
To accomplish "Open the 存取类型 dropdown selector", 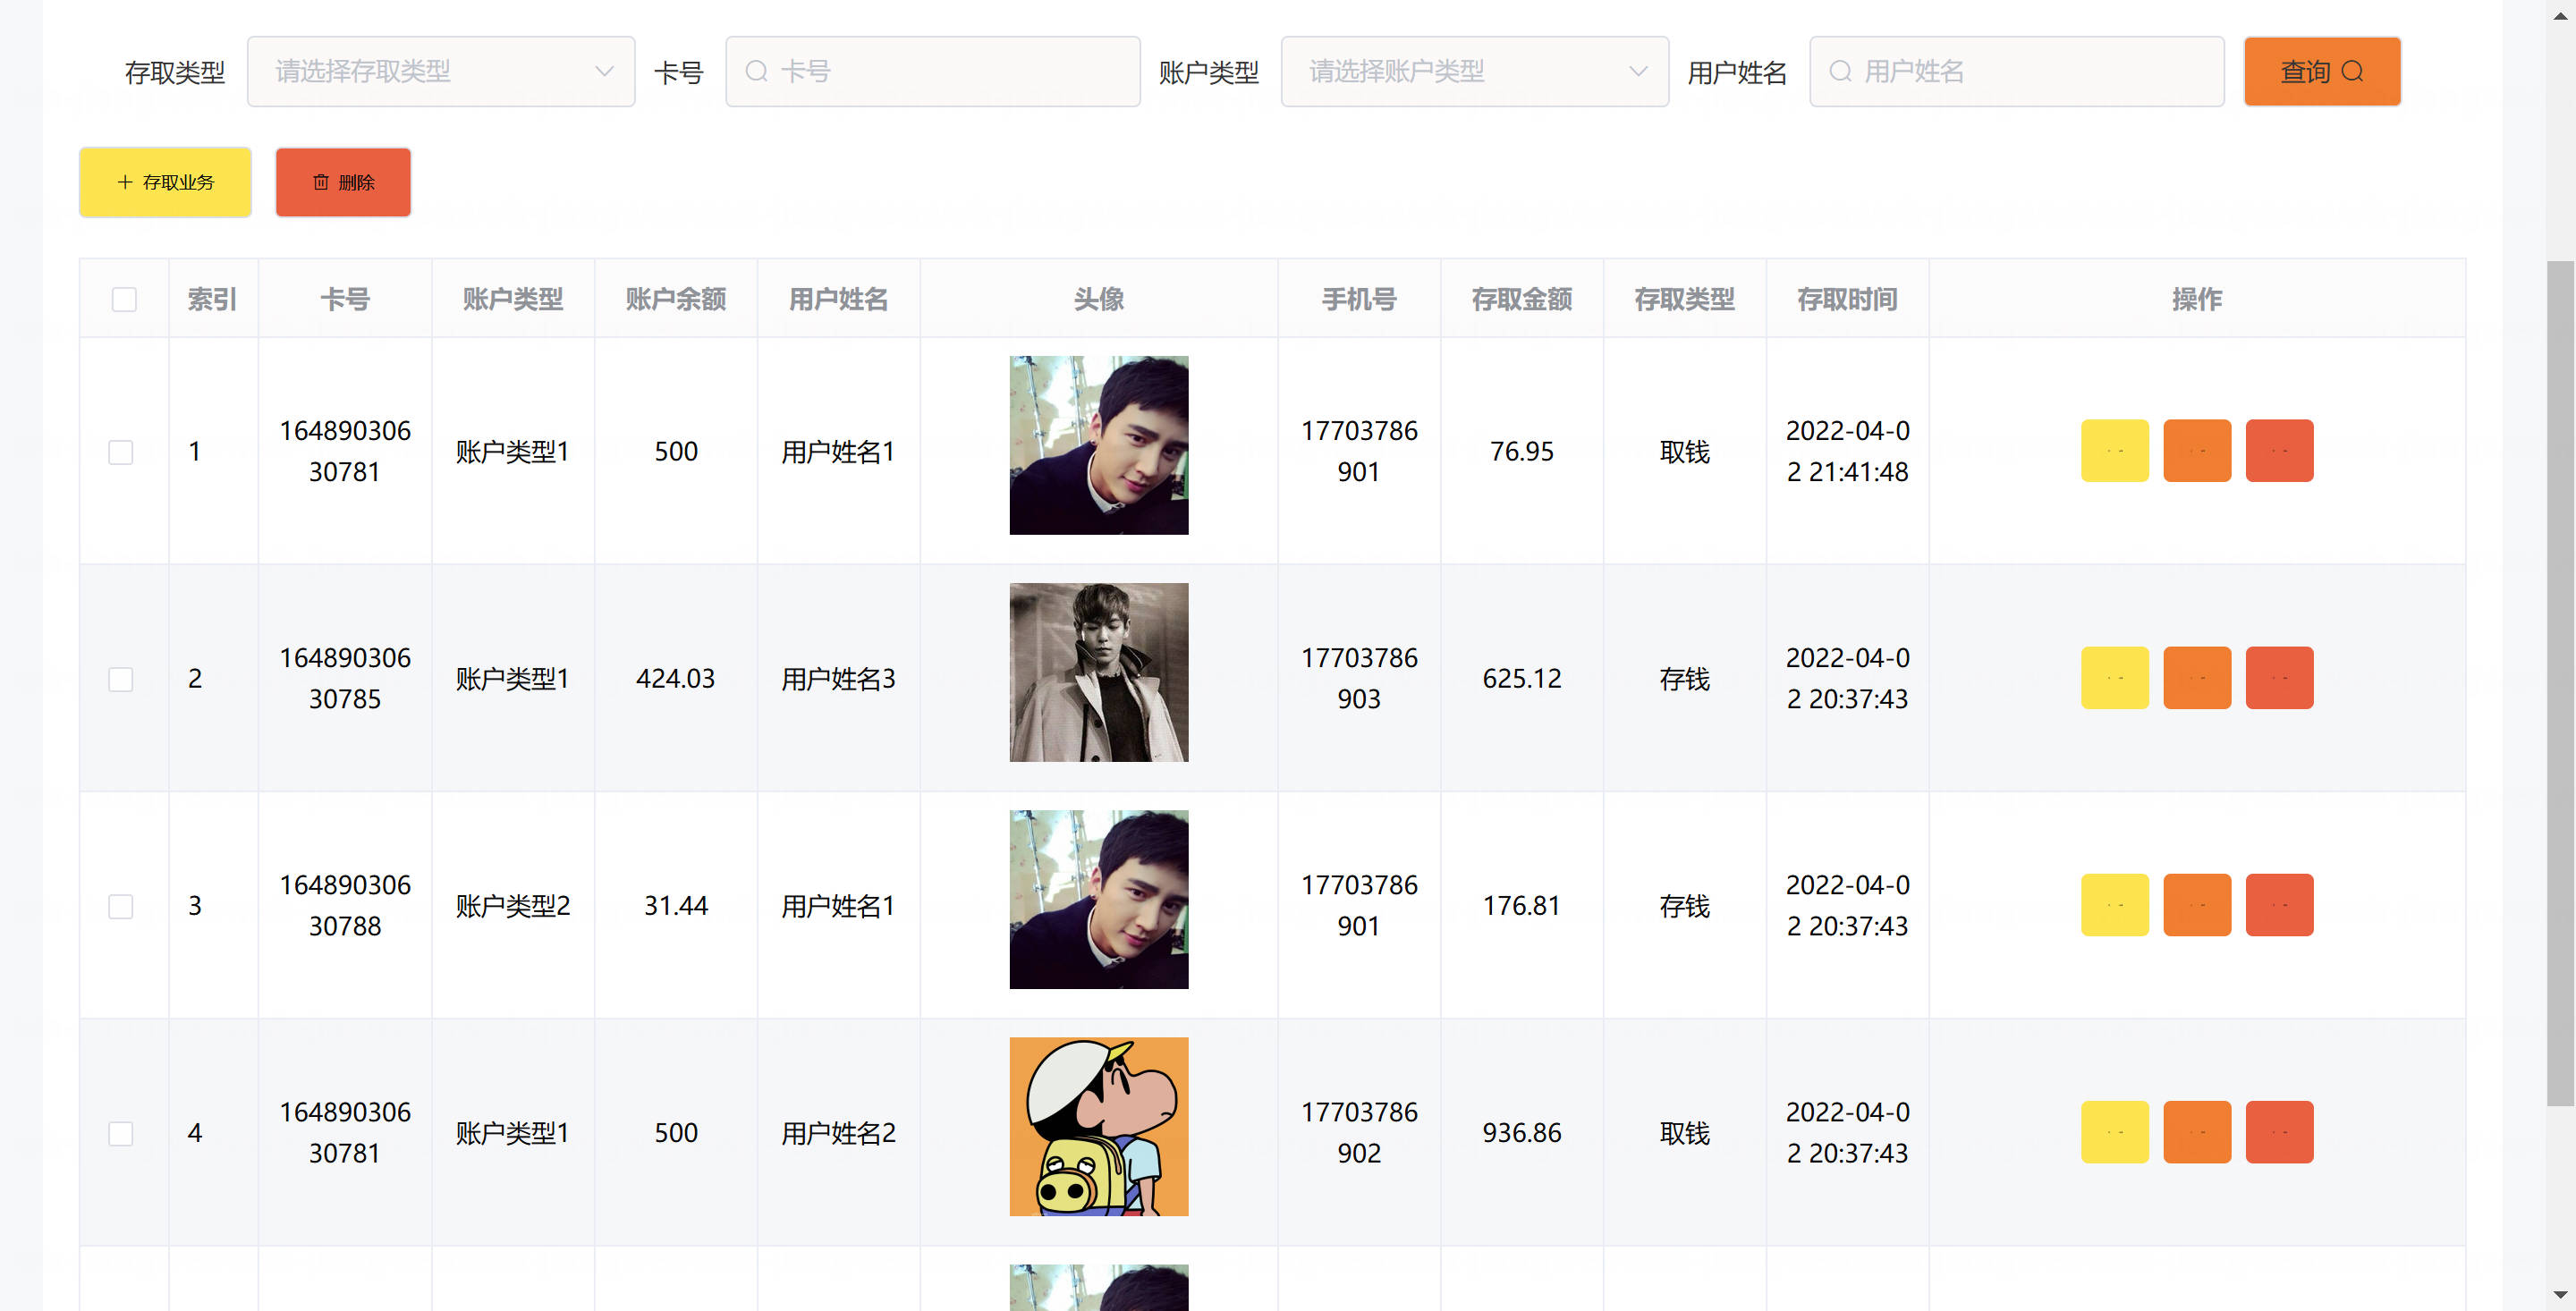I will pyautogui.click(x=441, y=72).
